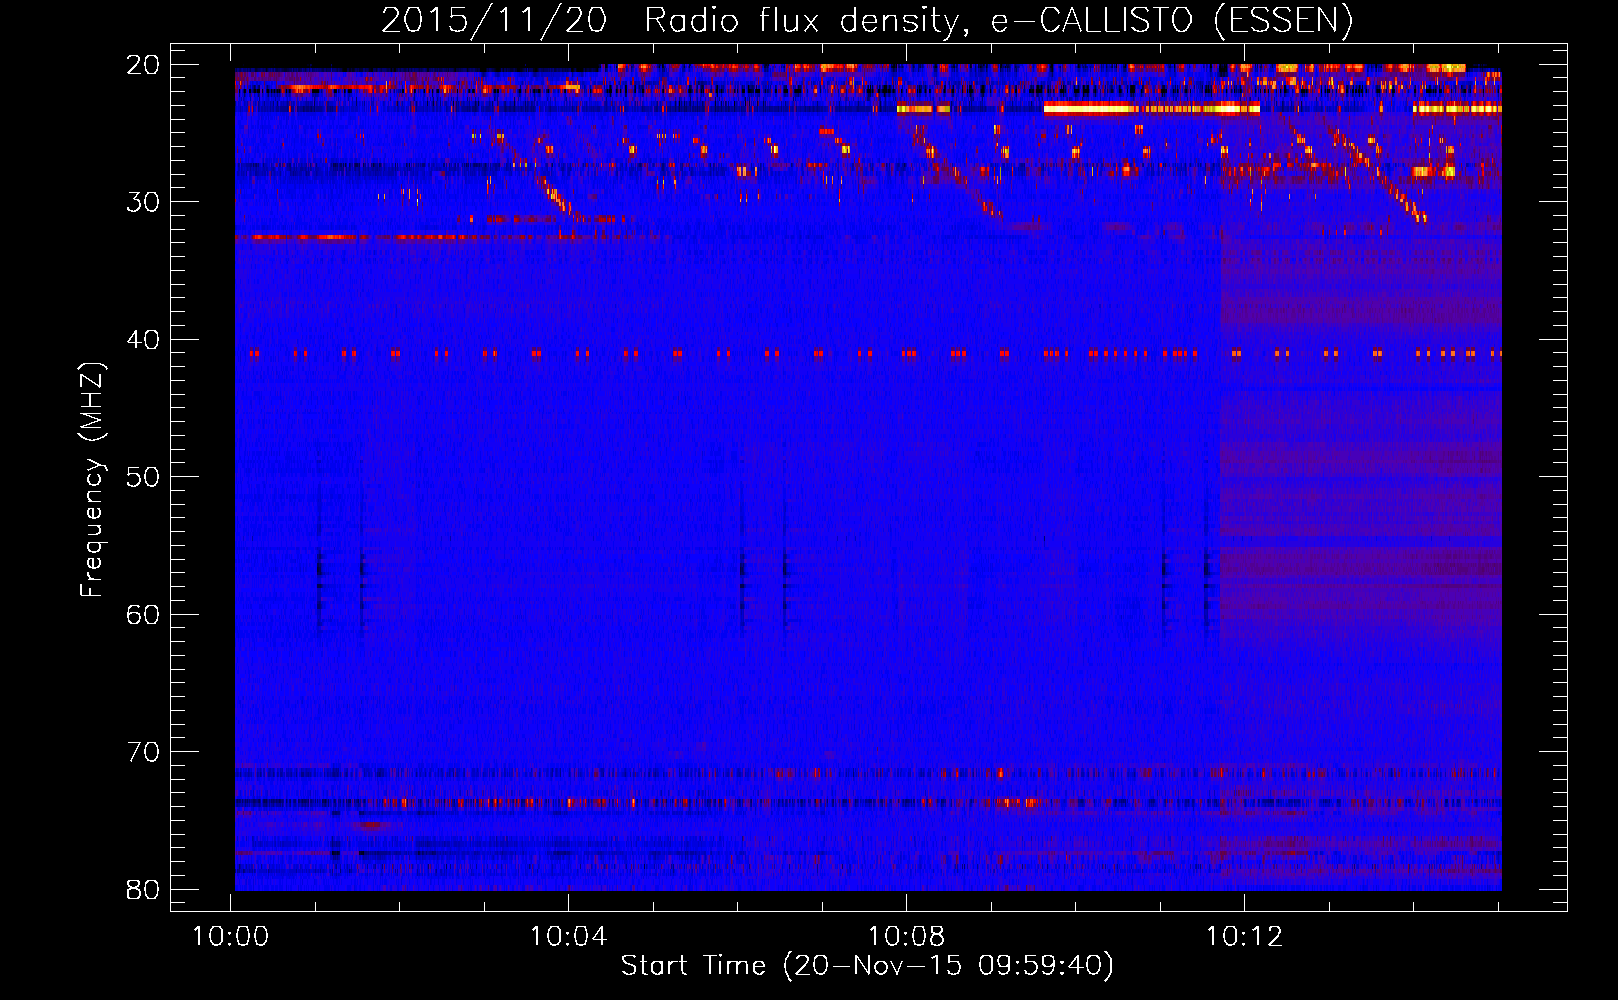Click the 50 MHz frequency tick label

pos(144,477)
